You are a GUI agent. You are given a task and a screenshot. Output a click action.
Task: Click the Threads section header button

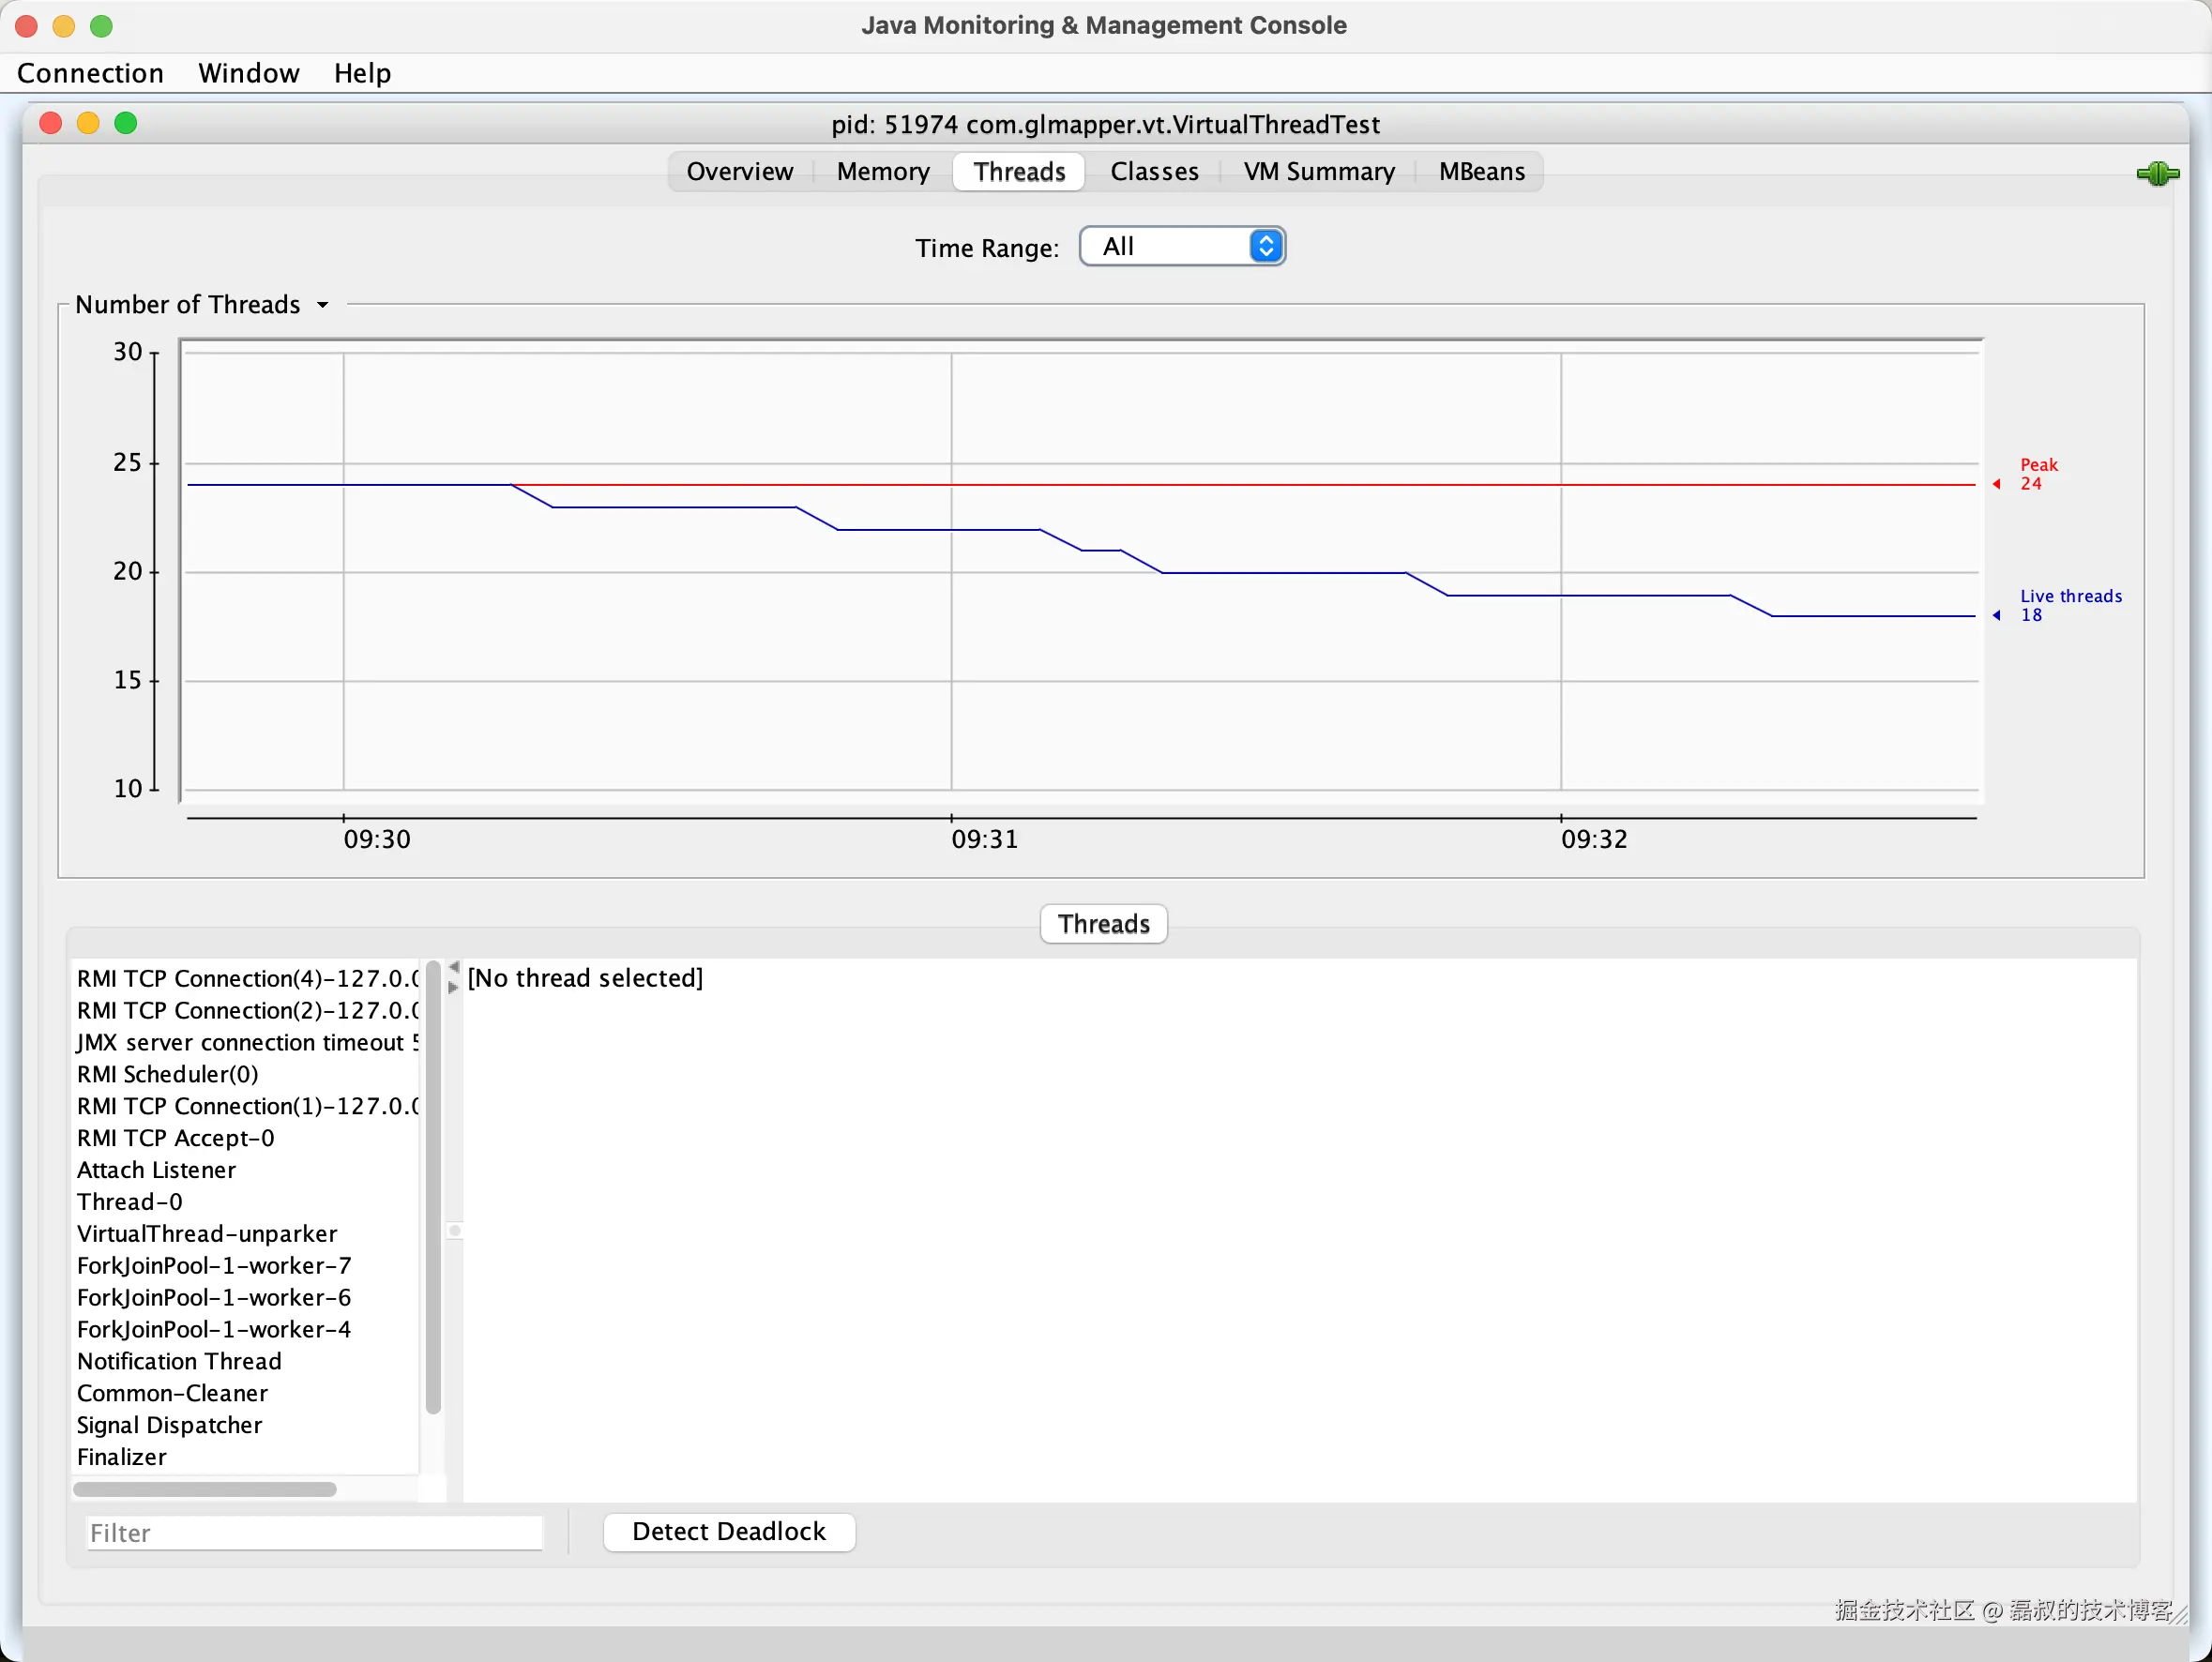tap(1103, 923)
